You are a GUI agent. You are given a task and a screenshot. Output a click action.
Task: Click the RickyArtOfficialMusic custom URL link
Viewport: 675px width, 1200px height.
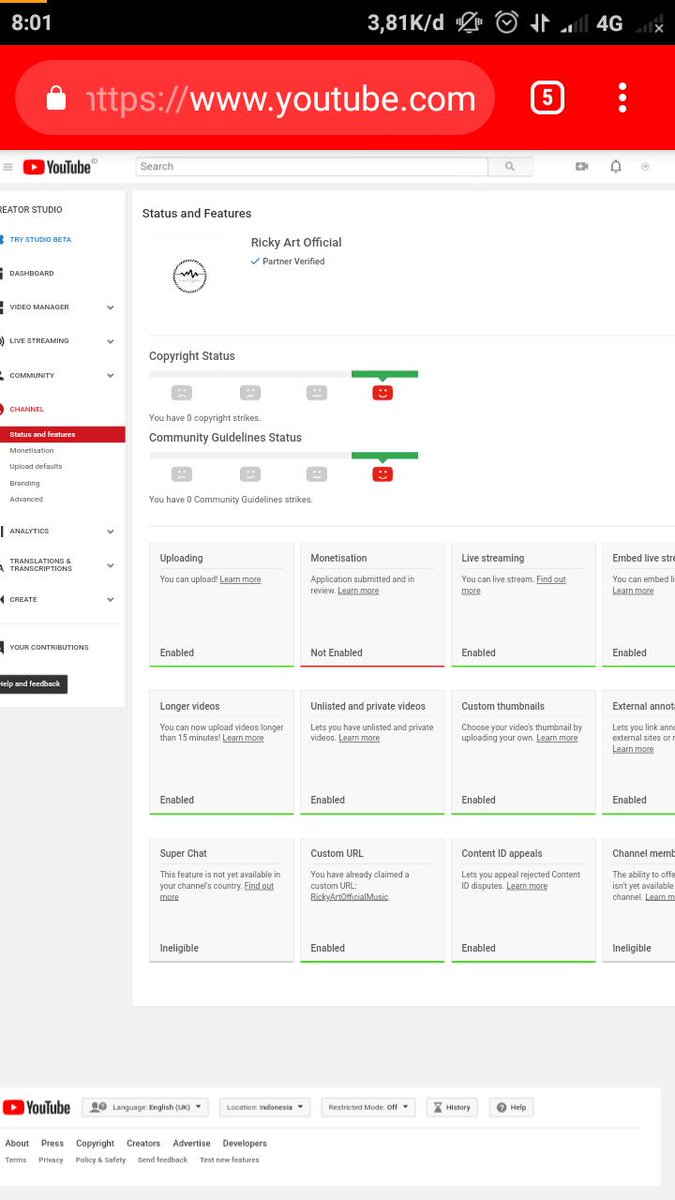click(x=349, y=897)
